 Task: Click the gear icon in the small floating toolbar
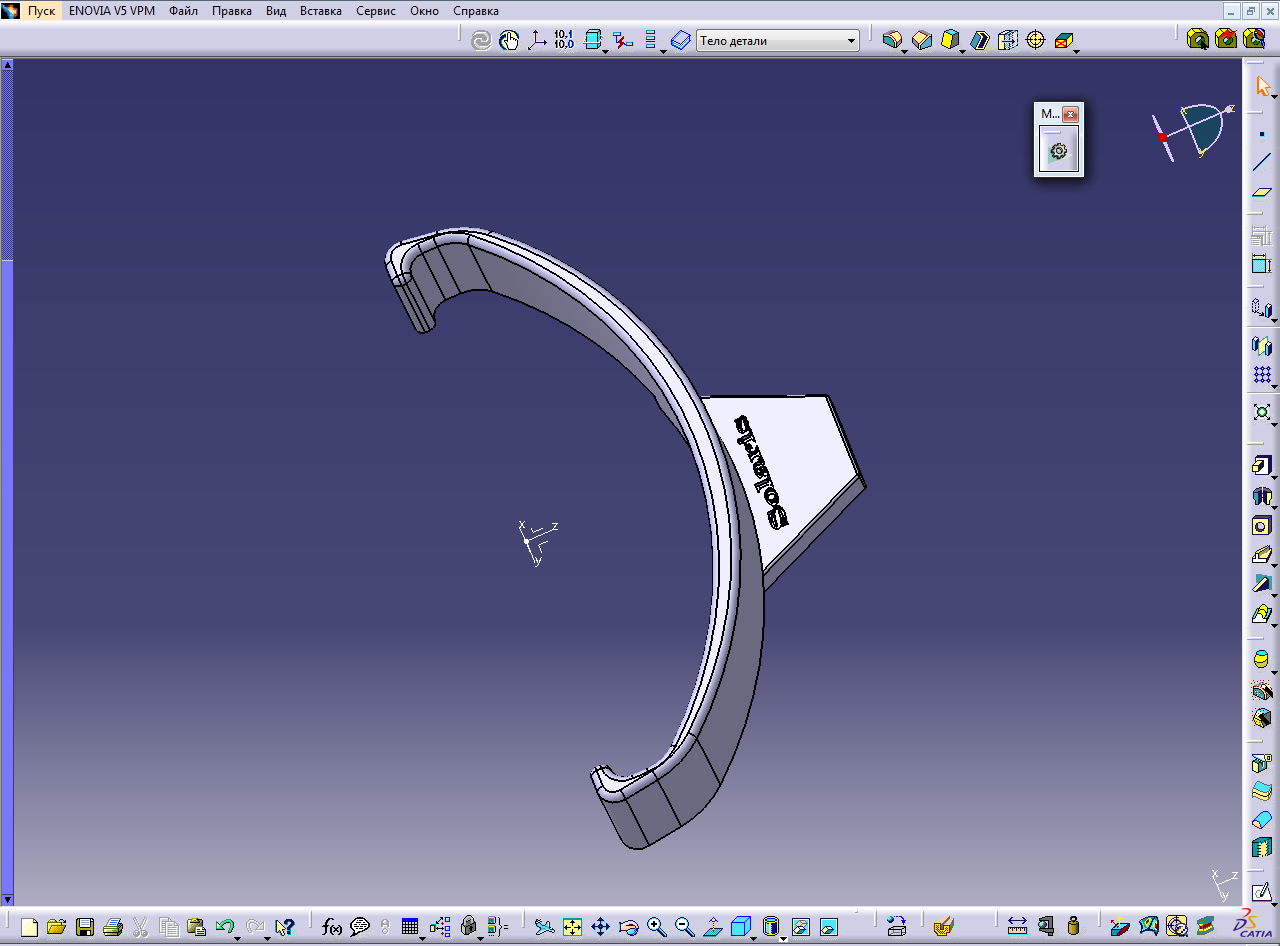point(1058,152)
